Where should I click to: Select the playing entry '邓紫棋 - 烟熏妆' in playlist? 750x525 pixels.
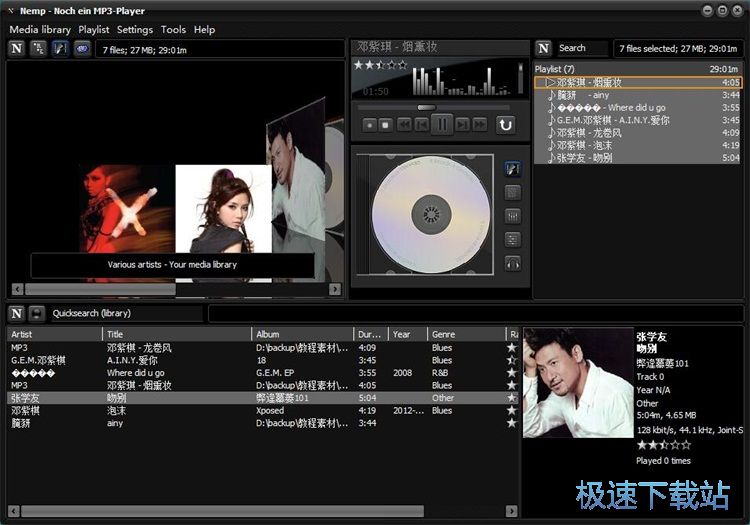click(637, 82)
